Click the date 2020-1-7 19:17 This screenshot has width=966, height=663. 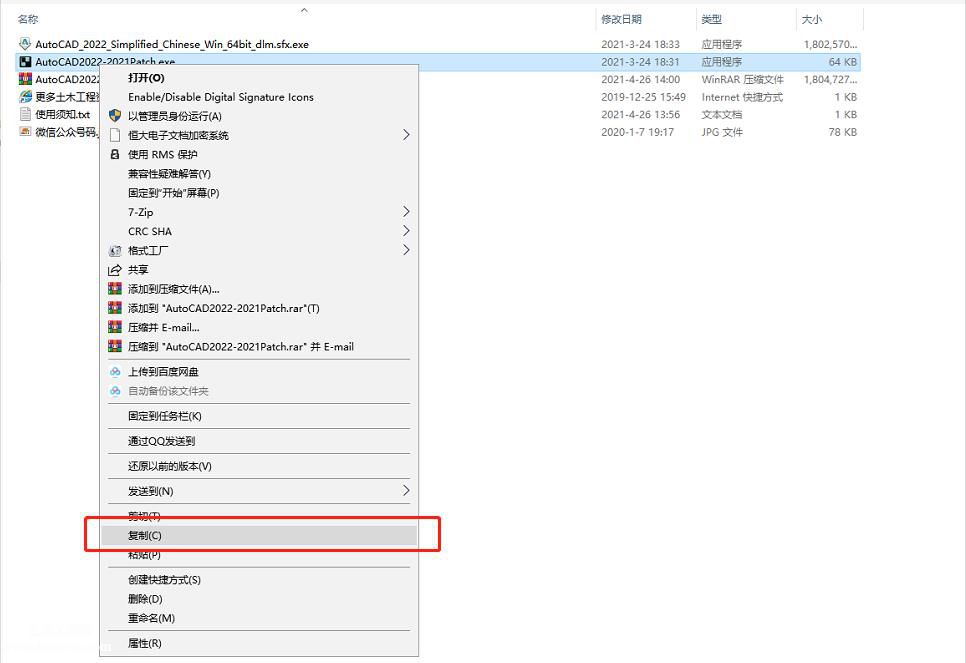(x=637, y=131)
